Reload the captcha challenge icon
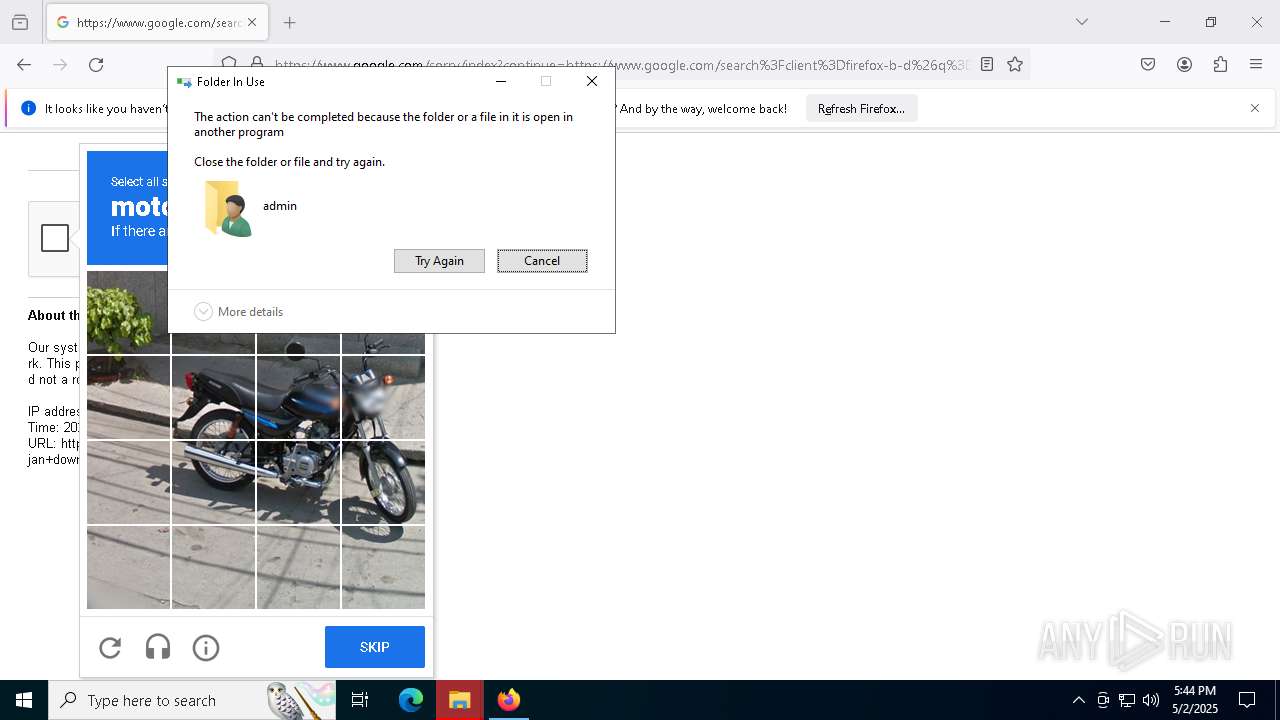The height and width of the screenshot is (720, 1280). point(110,648)
